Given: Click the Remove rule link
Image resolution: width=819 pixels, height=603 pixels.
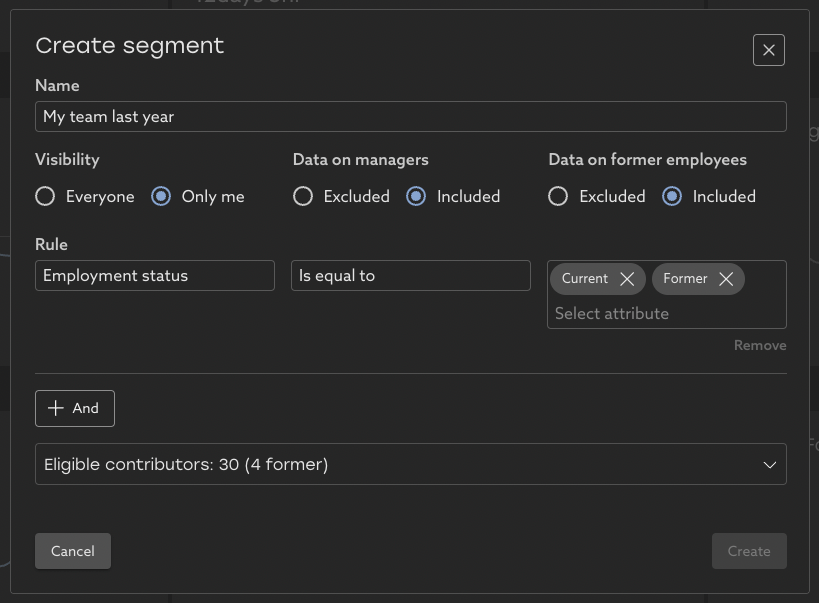Looking at the screenshot, I should [x=759, y=345].
